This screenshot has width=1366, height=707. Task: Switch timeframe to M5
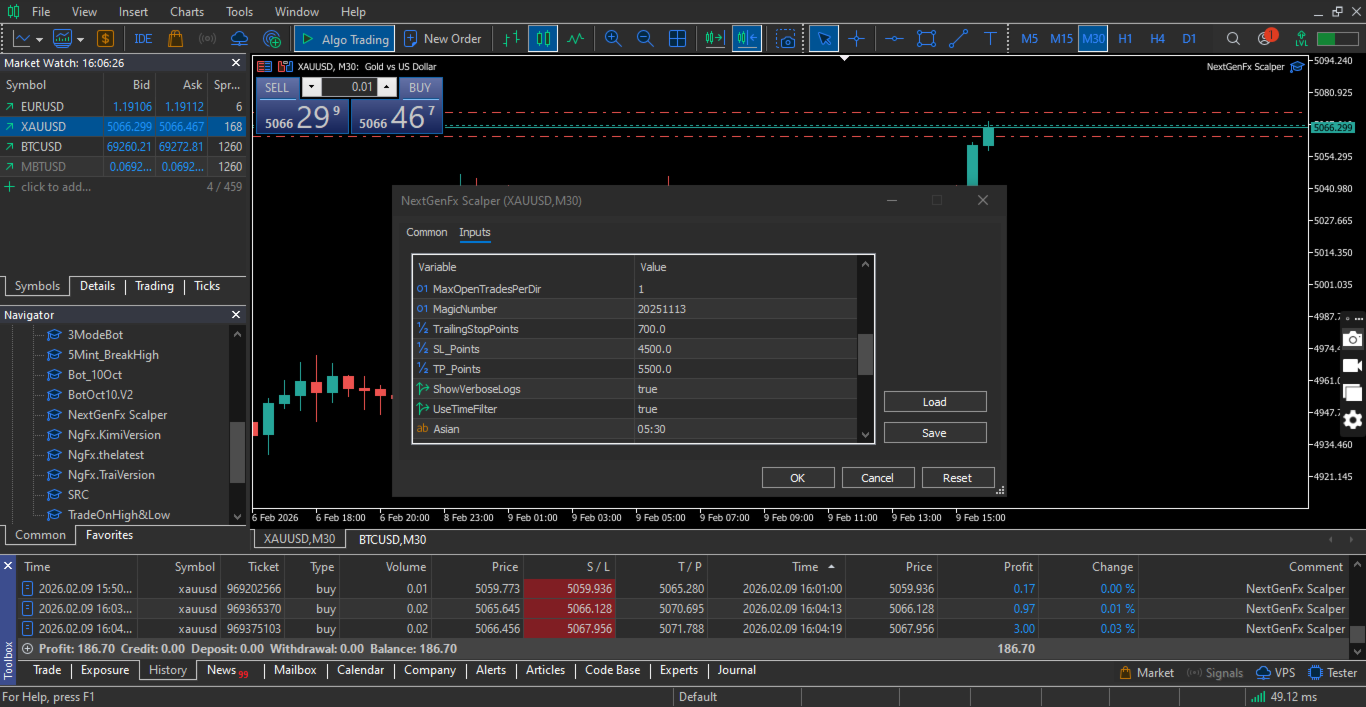[x=1029, y=39]
